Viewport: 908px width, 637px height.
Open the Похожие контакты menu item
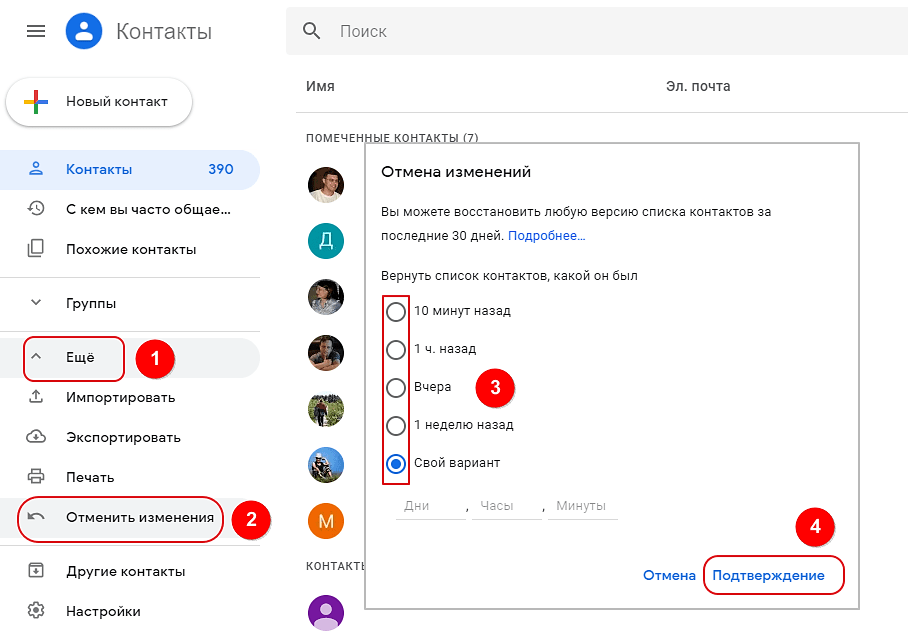point(130,249)
